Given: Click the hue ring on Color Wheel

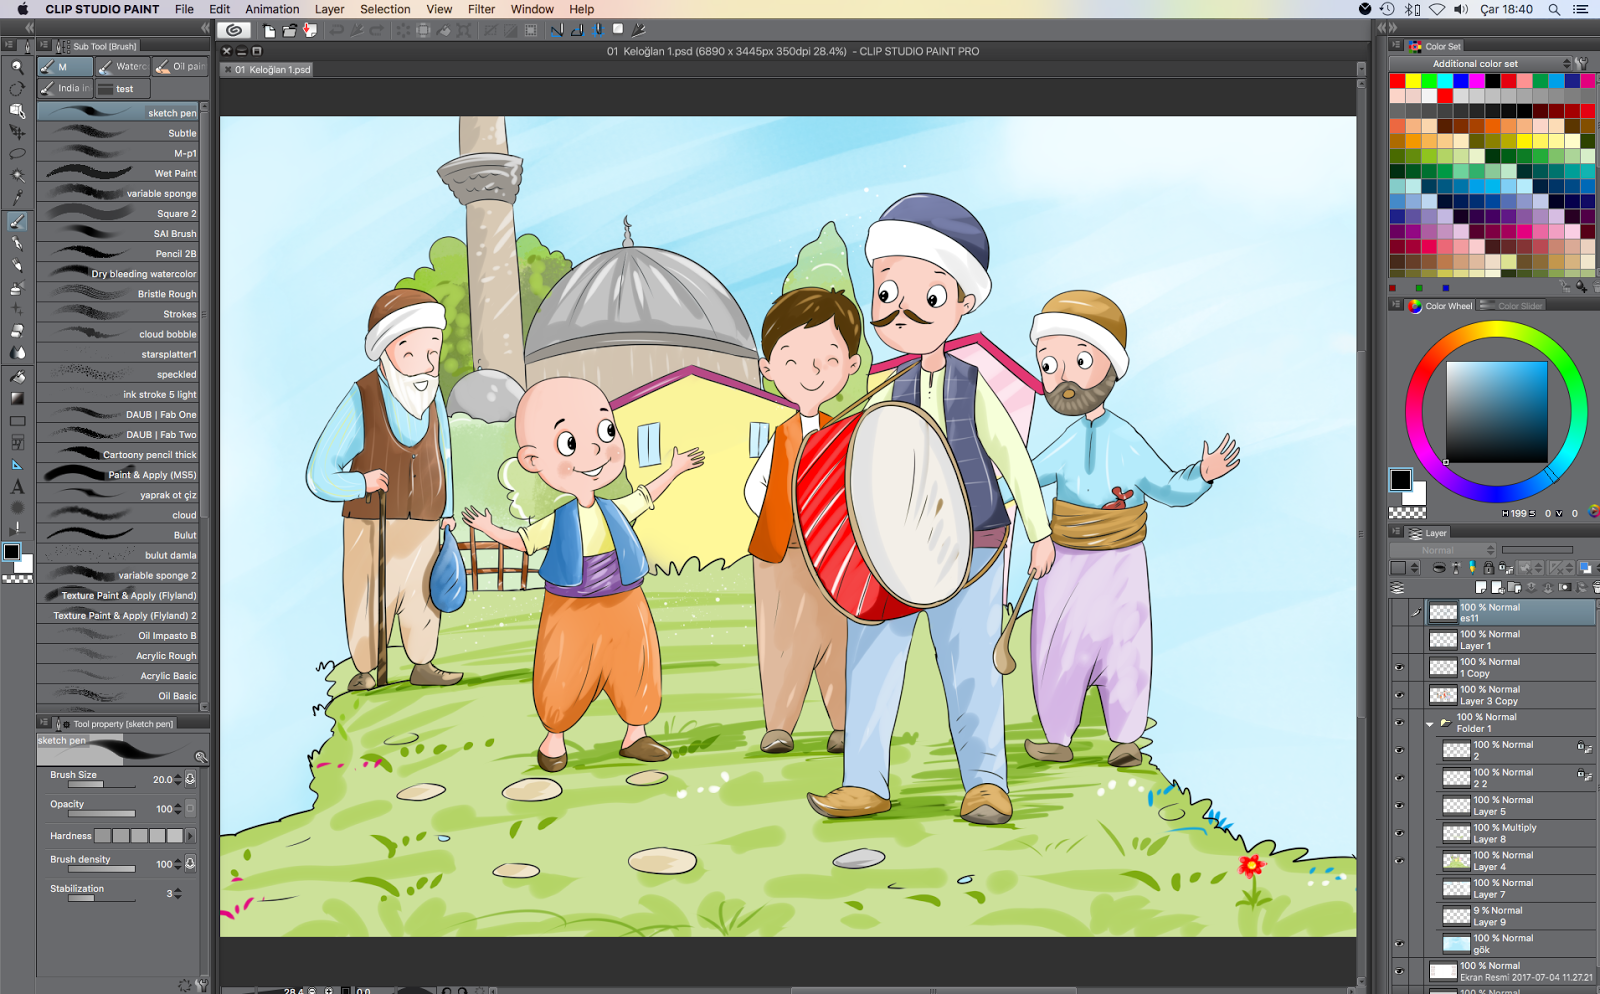Looking at the screenshot, I should (1496, 328).
